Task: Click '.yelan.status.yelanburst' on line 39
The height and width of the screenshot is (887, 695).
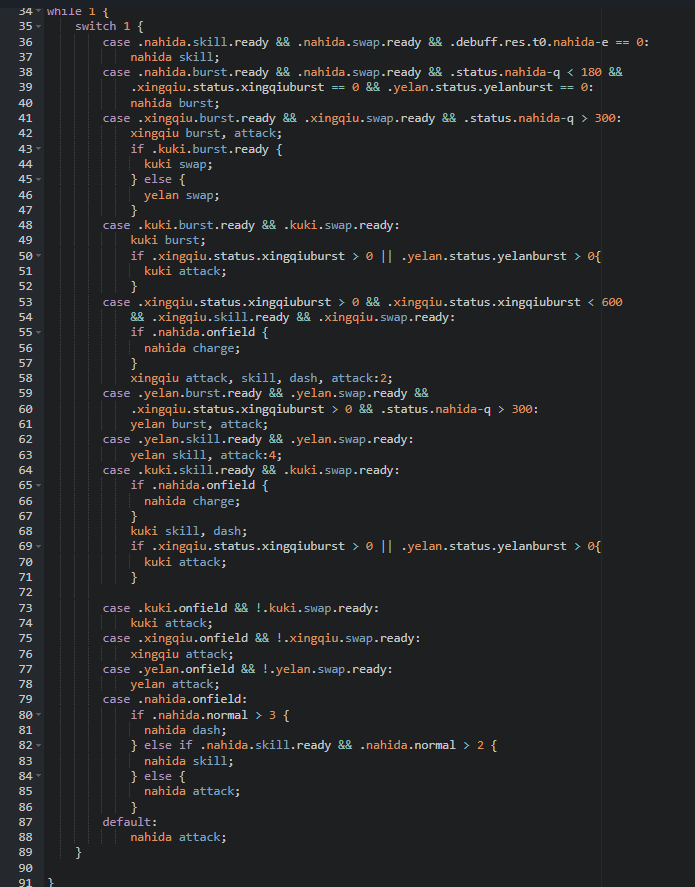Action: coord(470,88)
